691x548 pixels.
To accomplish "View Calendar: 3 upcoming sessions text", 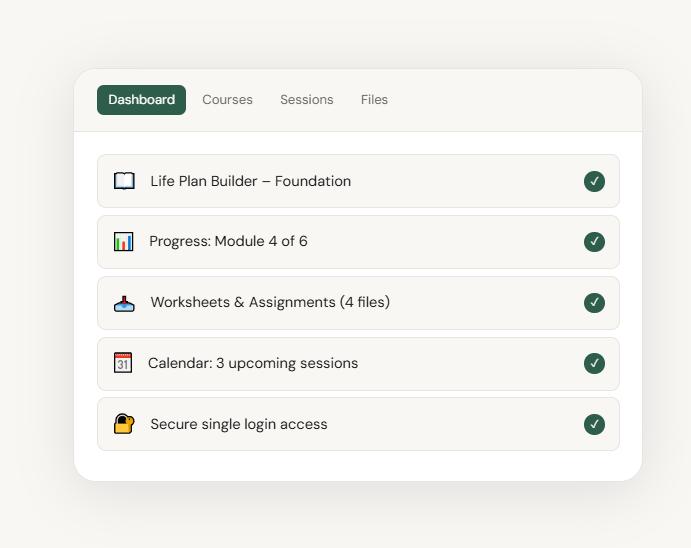I will 253,363.
